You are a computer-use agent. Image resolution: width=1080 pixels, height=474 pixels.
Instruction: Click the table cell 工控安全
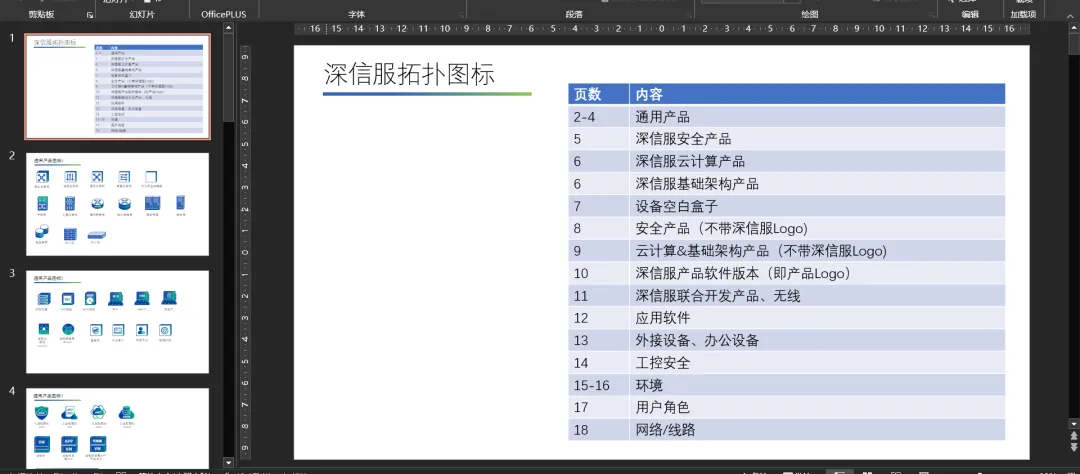tap(817, 362)
